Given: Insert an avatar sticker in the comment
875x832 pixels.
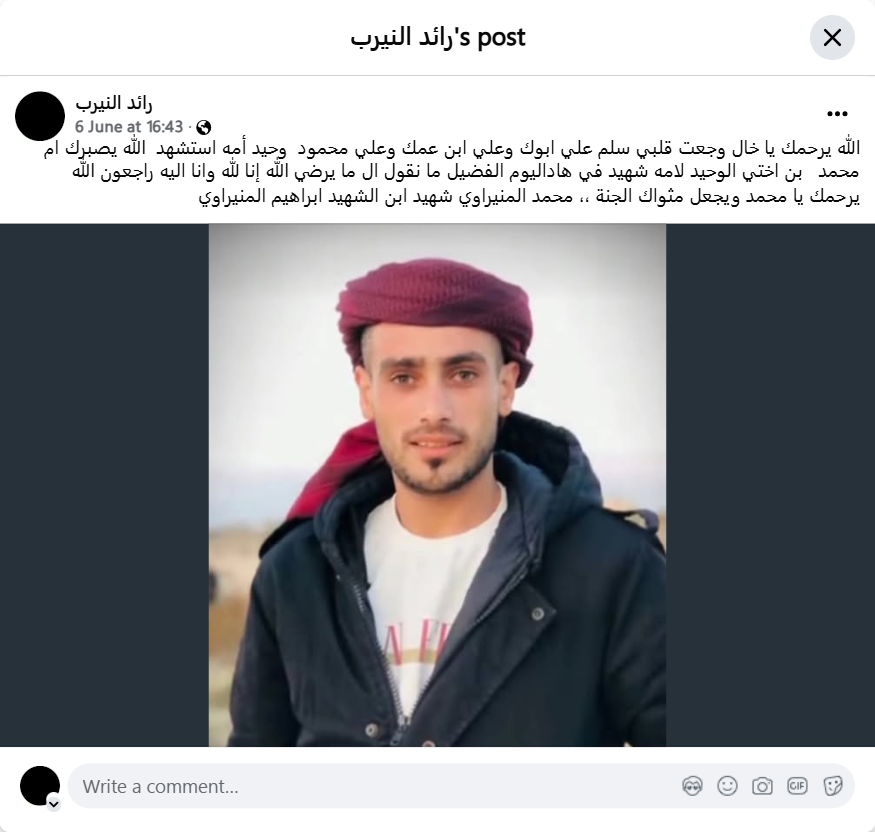Looking at the screenshot, I should point(692,786).
